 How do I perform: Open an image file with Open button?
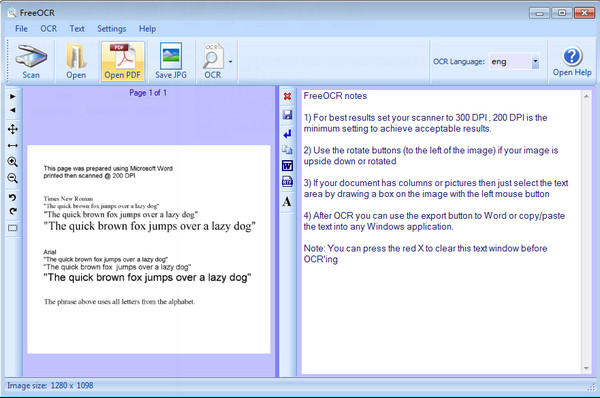pyautogui.click(x=76, y=62)
